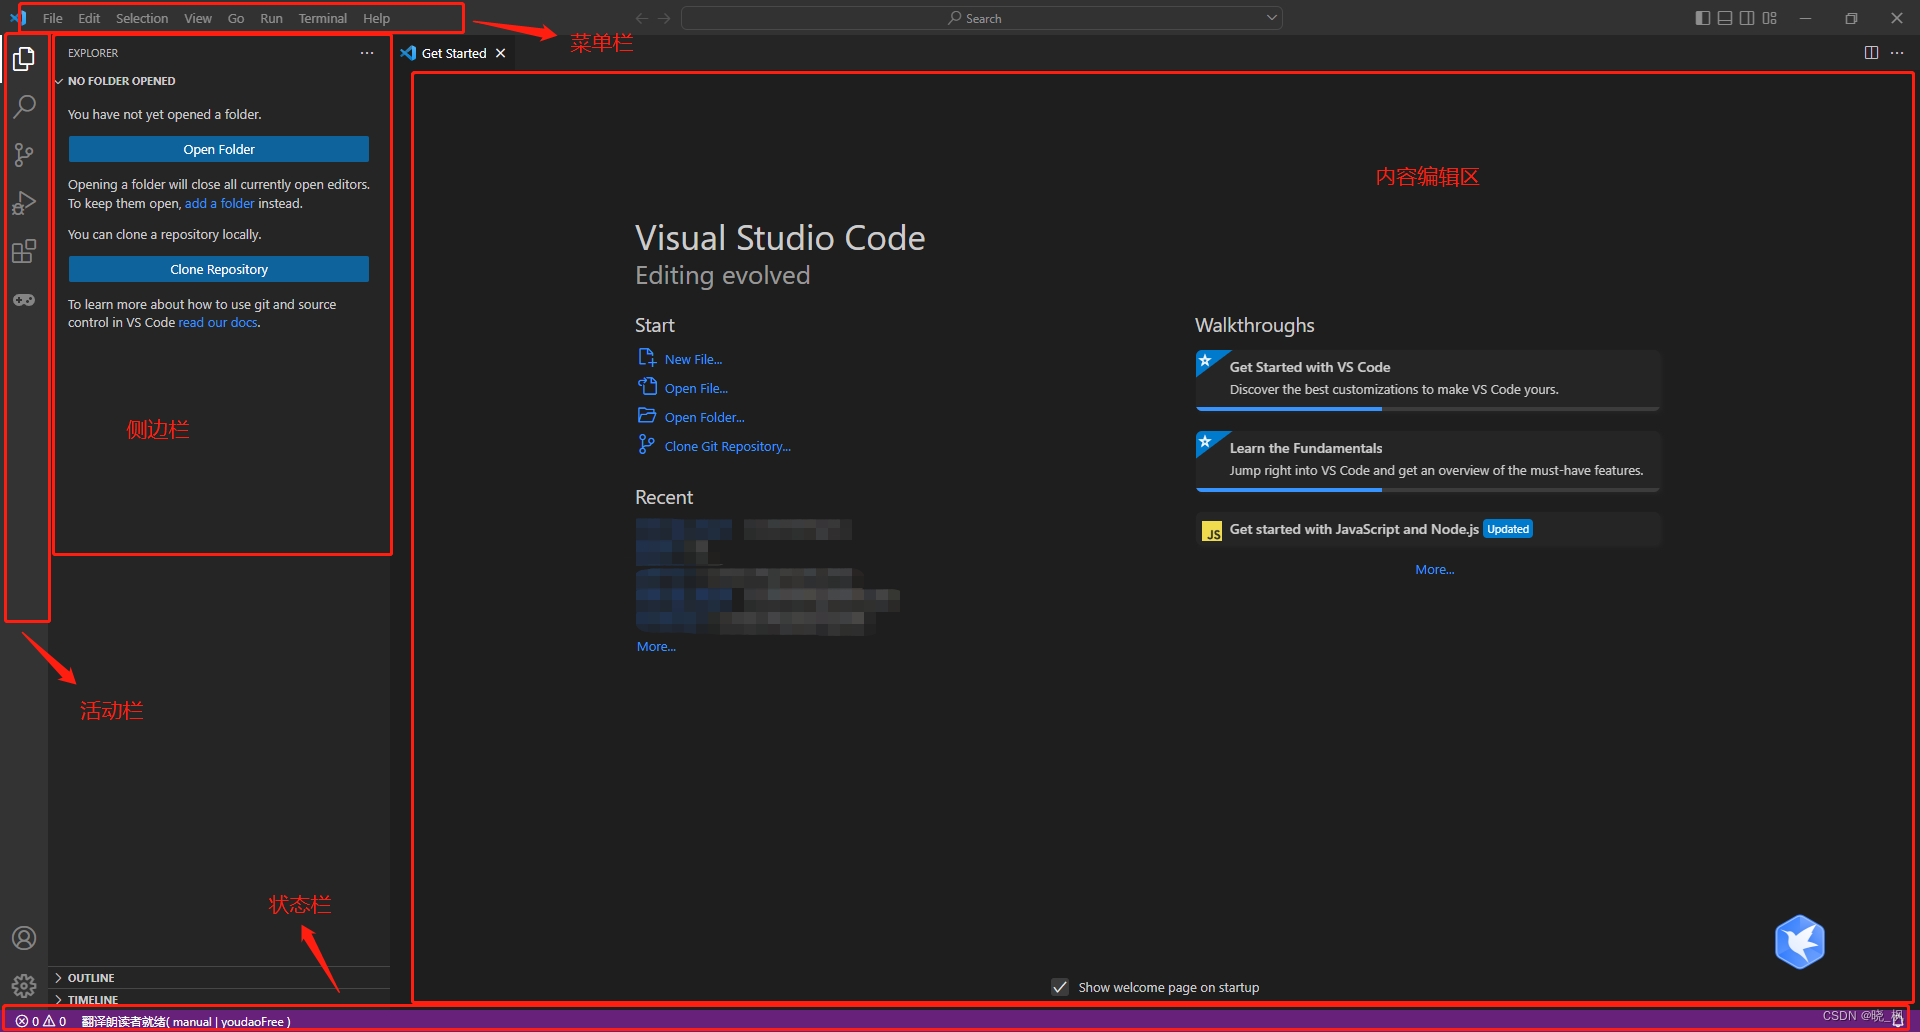This screenshot has height=1032, width=1920.
Task: Open the Source Control view
Action: 24,155
